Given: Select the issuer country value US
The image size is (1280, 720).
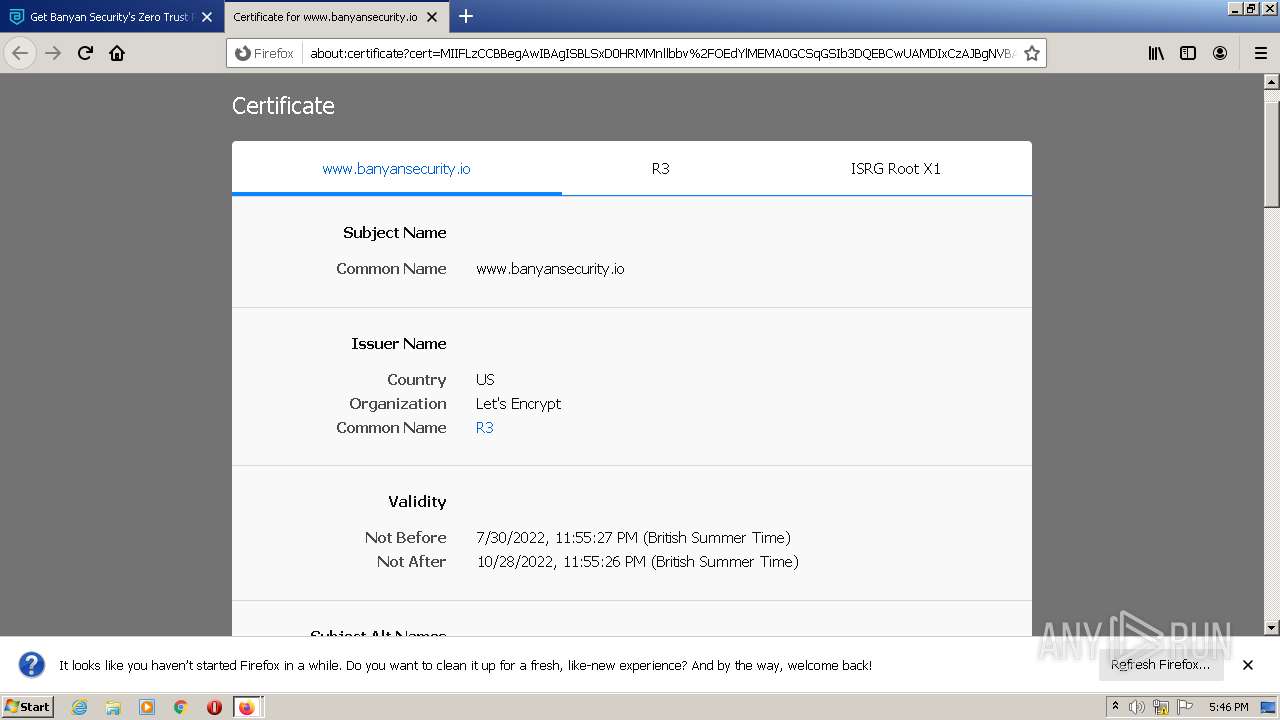Looking at the screenshot, I should click(485, 380).
